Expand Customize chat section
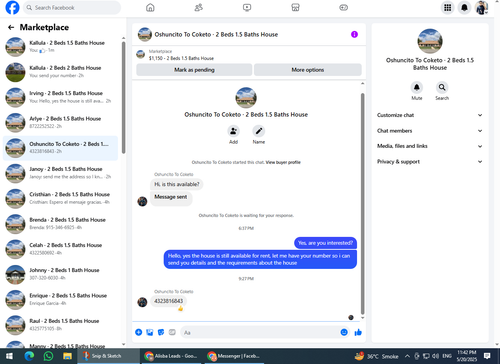 pyautogui.click(x=430, y=115)
